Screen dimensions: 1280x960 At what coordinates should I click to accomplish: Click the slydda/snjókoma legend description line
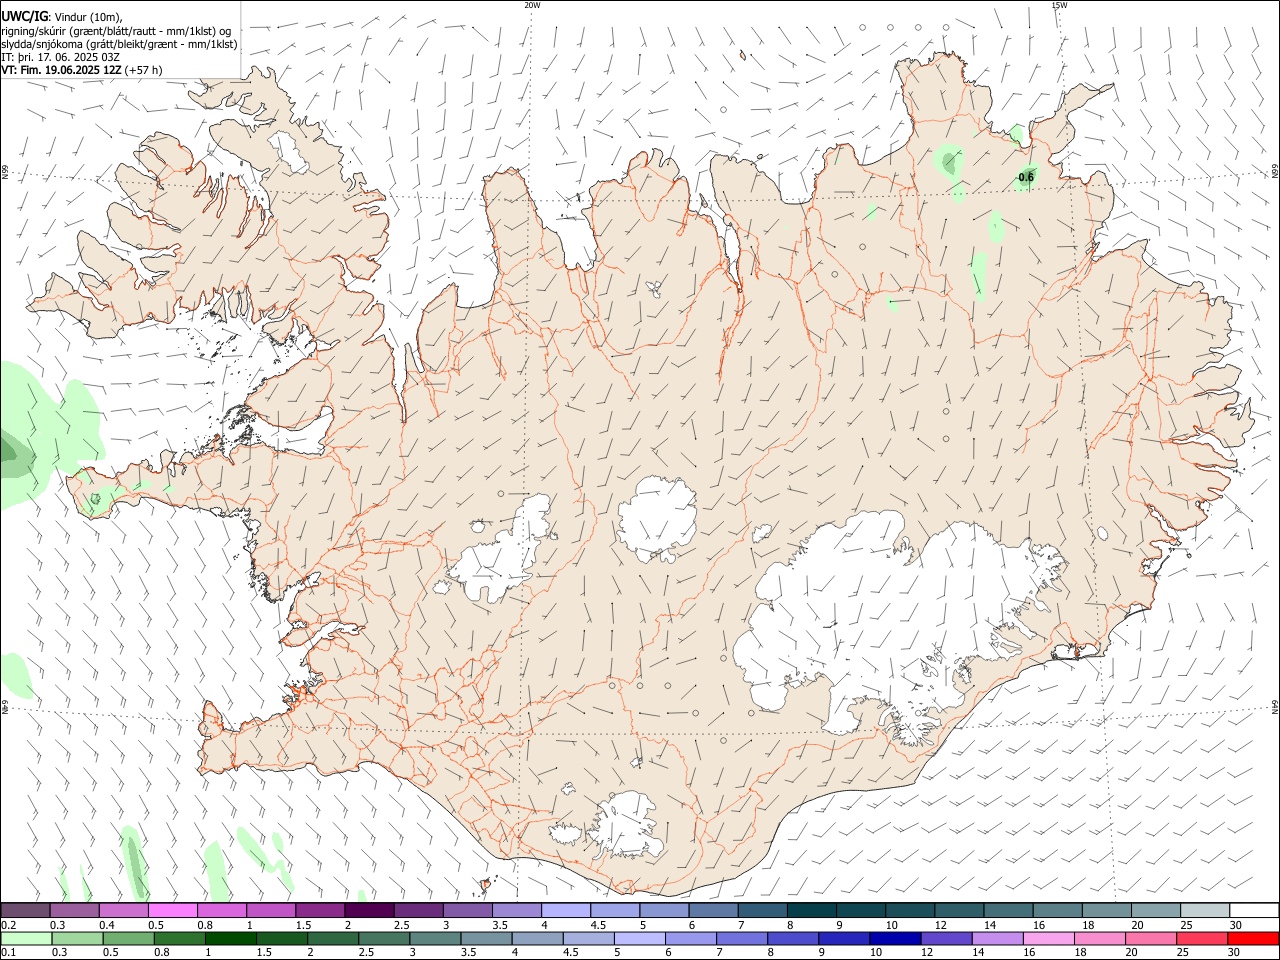119,44
